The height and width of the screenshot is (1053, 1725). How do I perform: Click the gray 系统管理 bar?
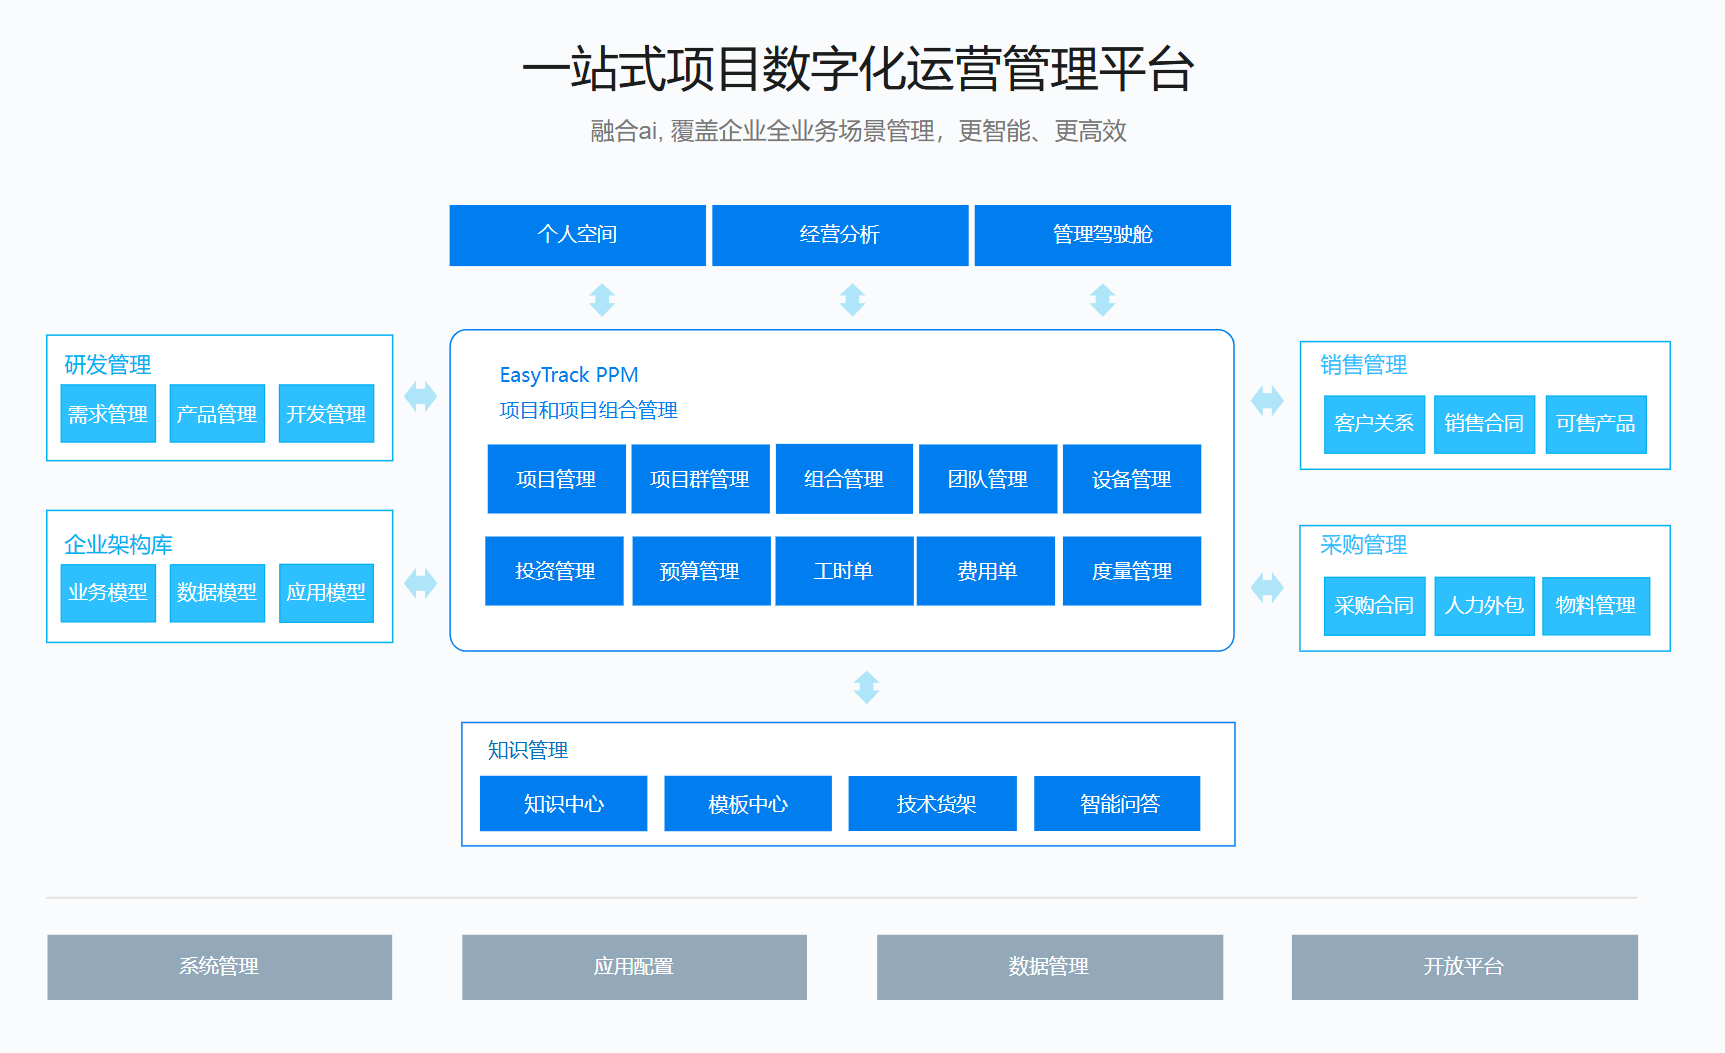(x=220, y=967)
